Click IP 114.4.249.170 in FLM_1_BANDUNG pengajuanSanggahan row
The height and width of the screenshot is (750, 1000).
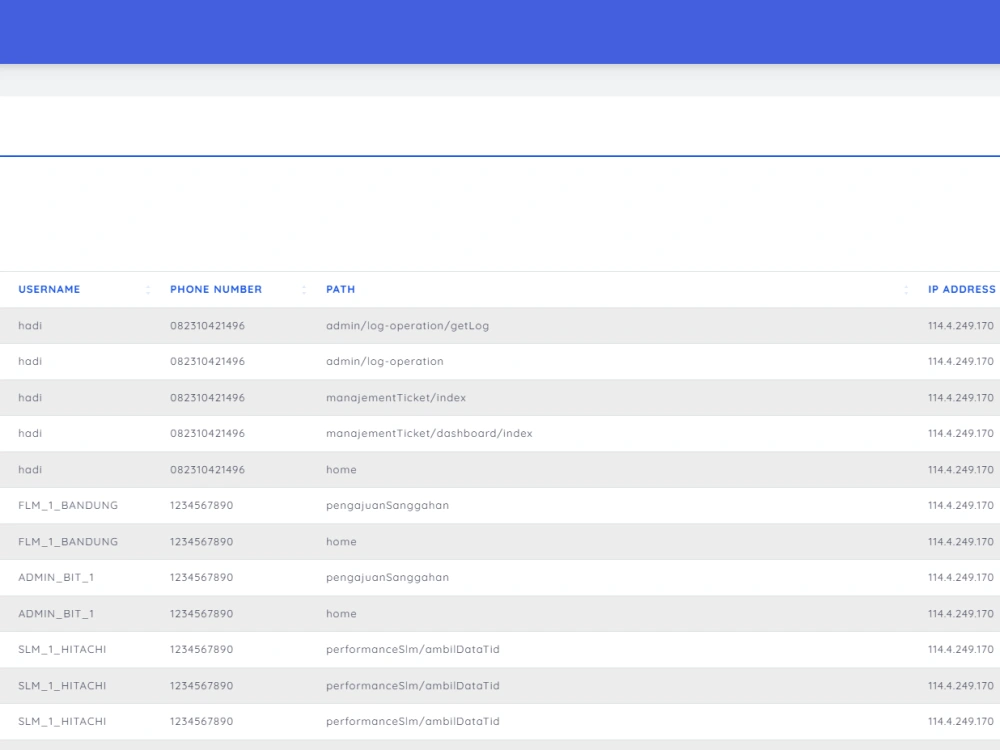click(960, 506)
